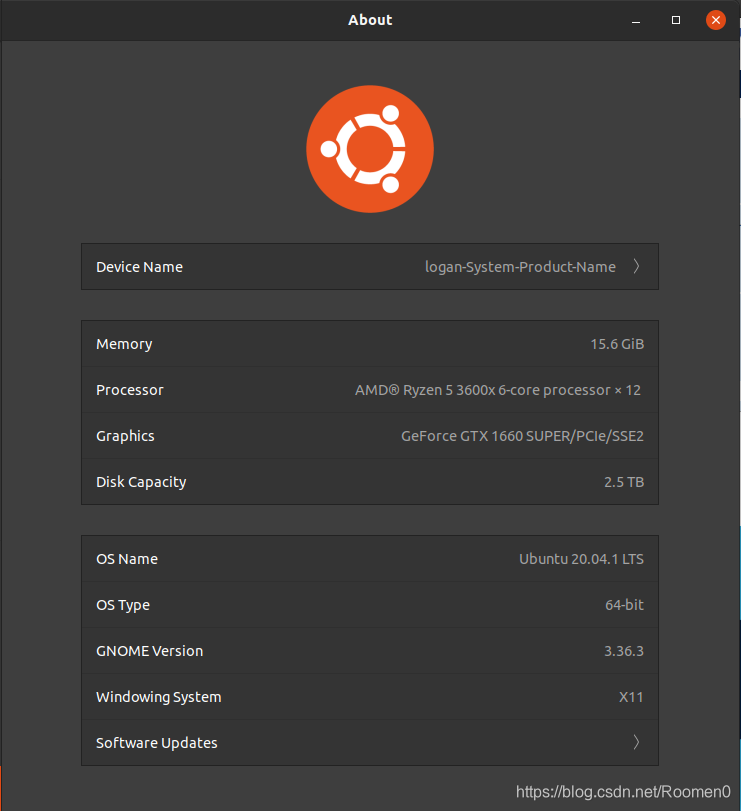Select the OS Type label
Image resolution: width=741 pixels, height=811 pixels.
pos(123,605)
